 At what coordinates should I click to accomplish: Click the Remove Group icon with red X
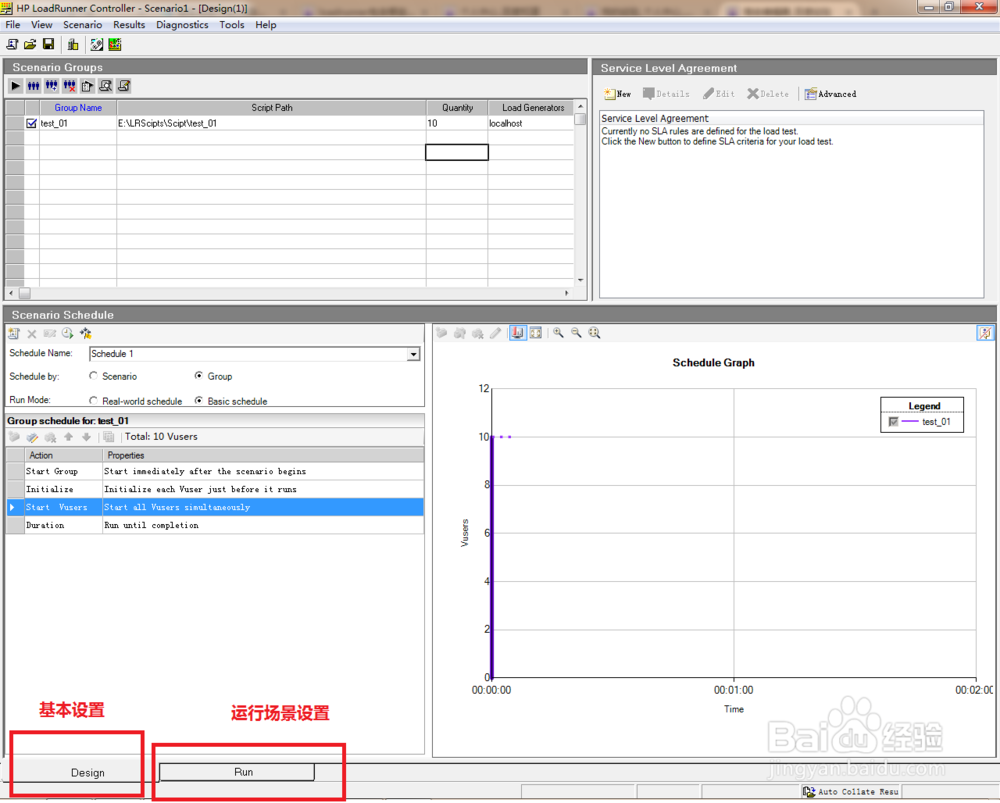pyautogui.click(x=70, y=85)
